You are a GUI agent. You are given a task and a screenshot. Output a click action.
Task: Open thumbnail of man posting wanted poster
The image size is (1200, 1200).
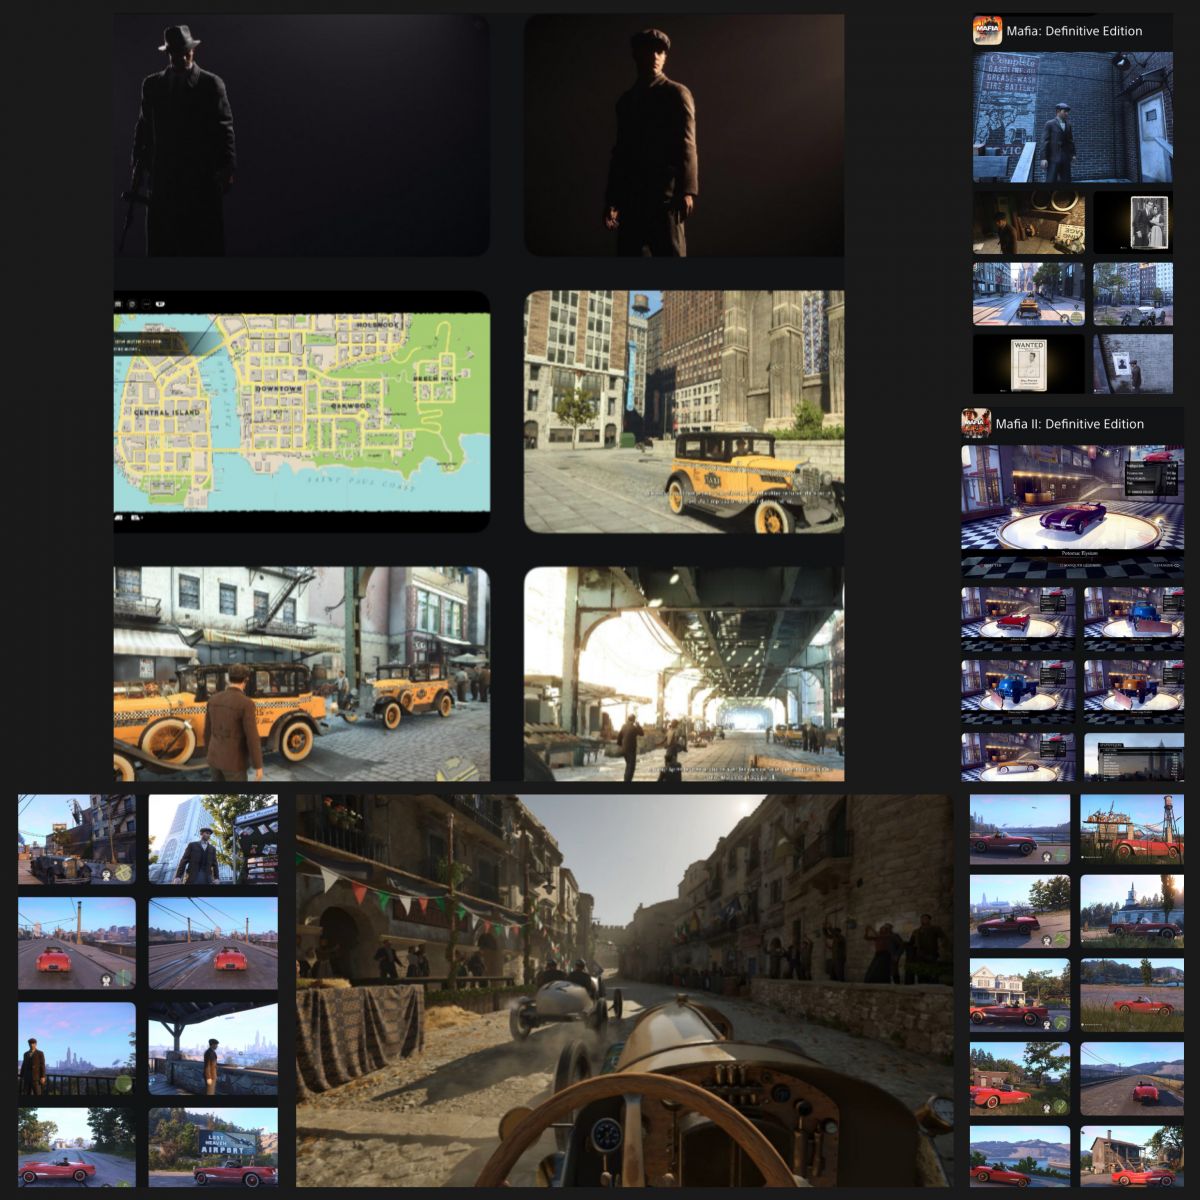pos(1132,364)
